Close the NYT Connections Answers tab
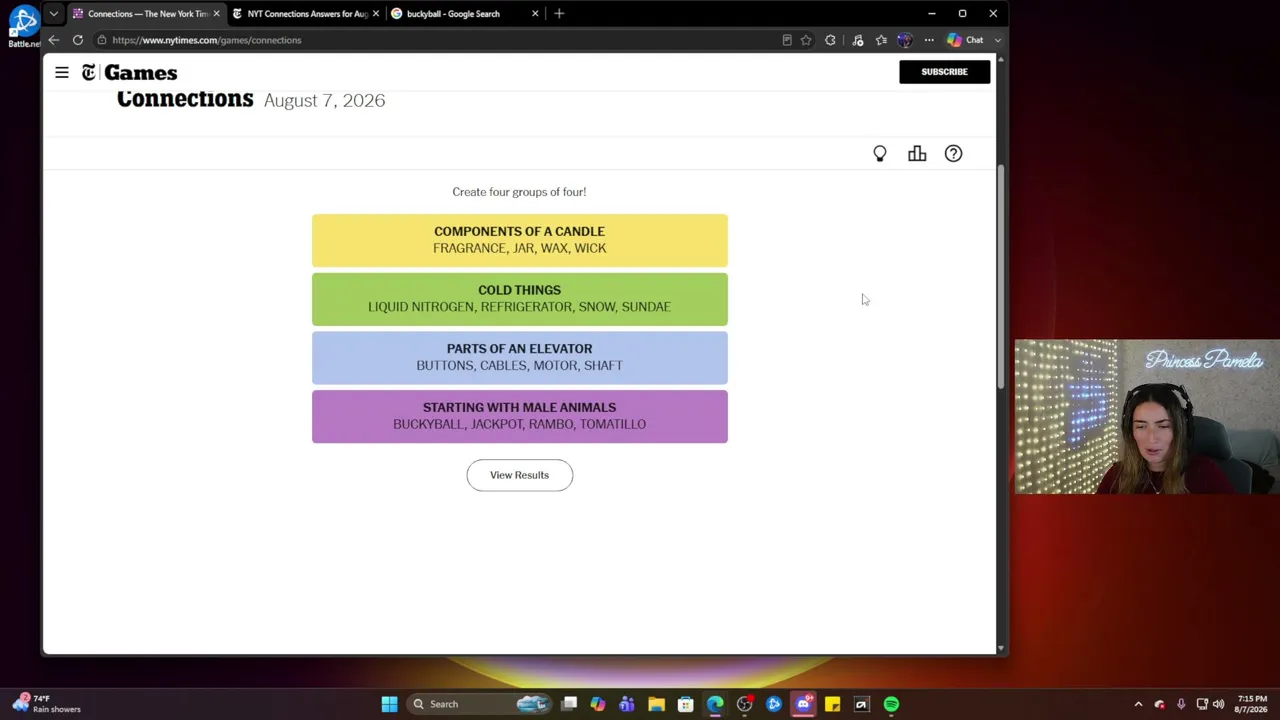This screenshot has height=720, width=1280. click(376, 14)
